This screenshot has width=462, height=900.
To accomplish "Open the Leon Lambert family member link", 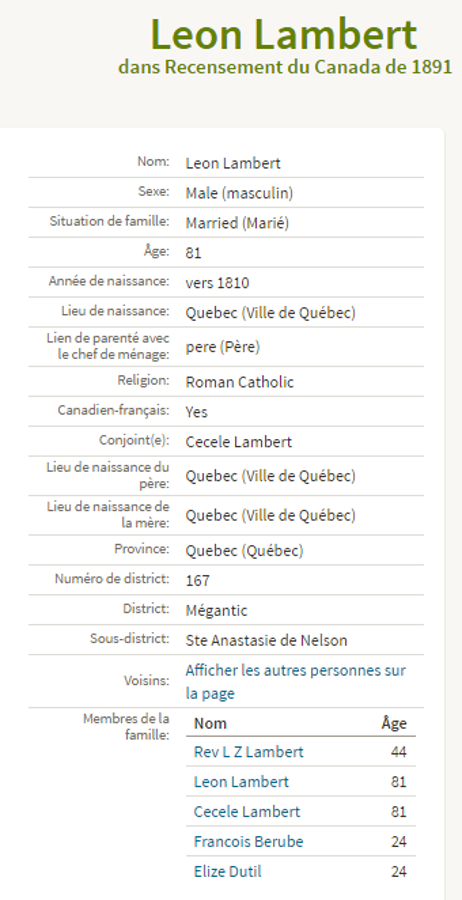I will (241, 782).
